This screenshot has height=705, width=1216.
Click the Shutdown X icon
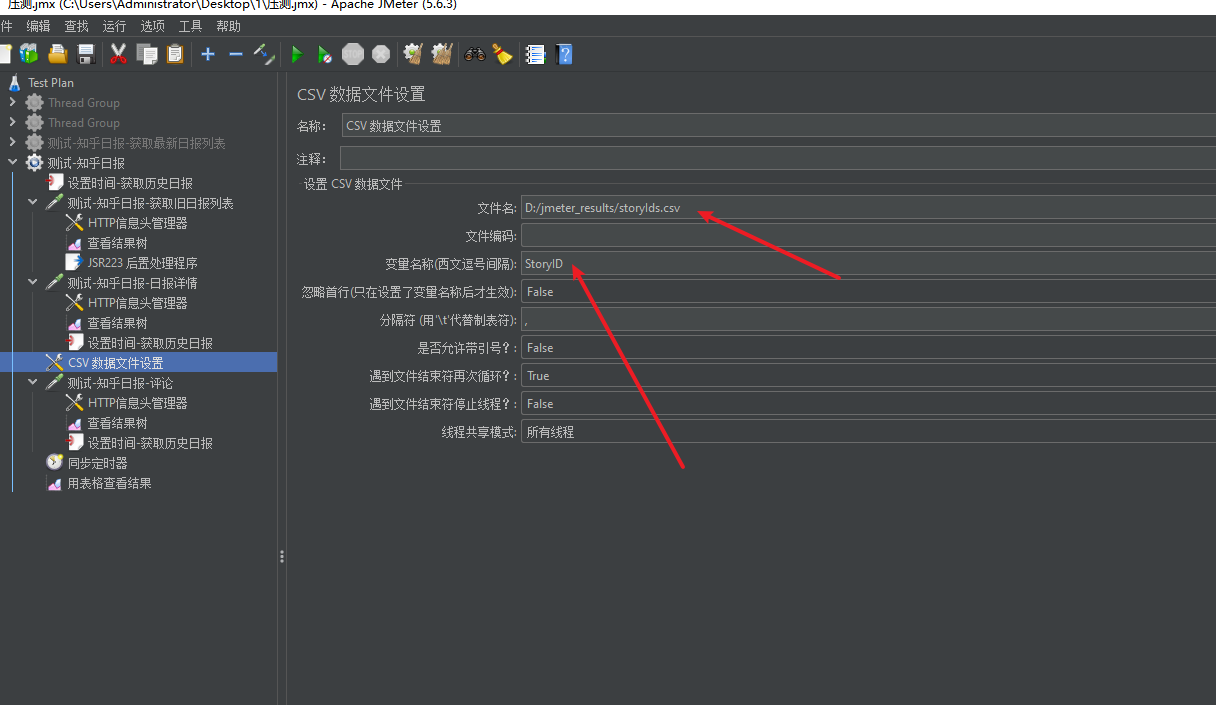click(381, 54)
